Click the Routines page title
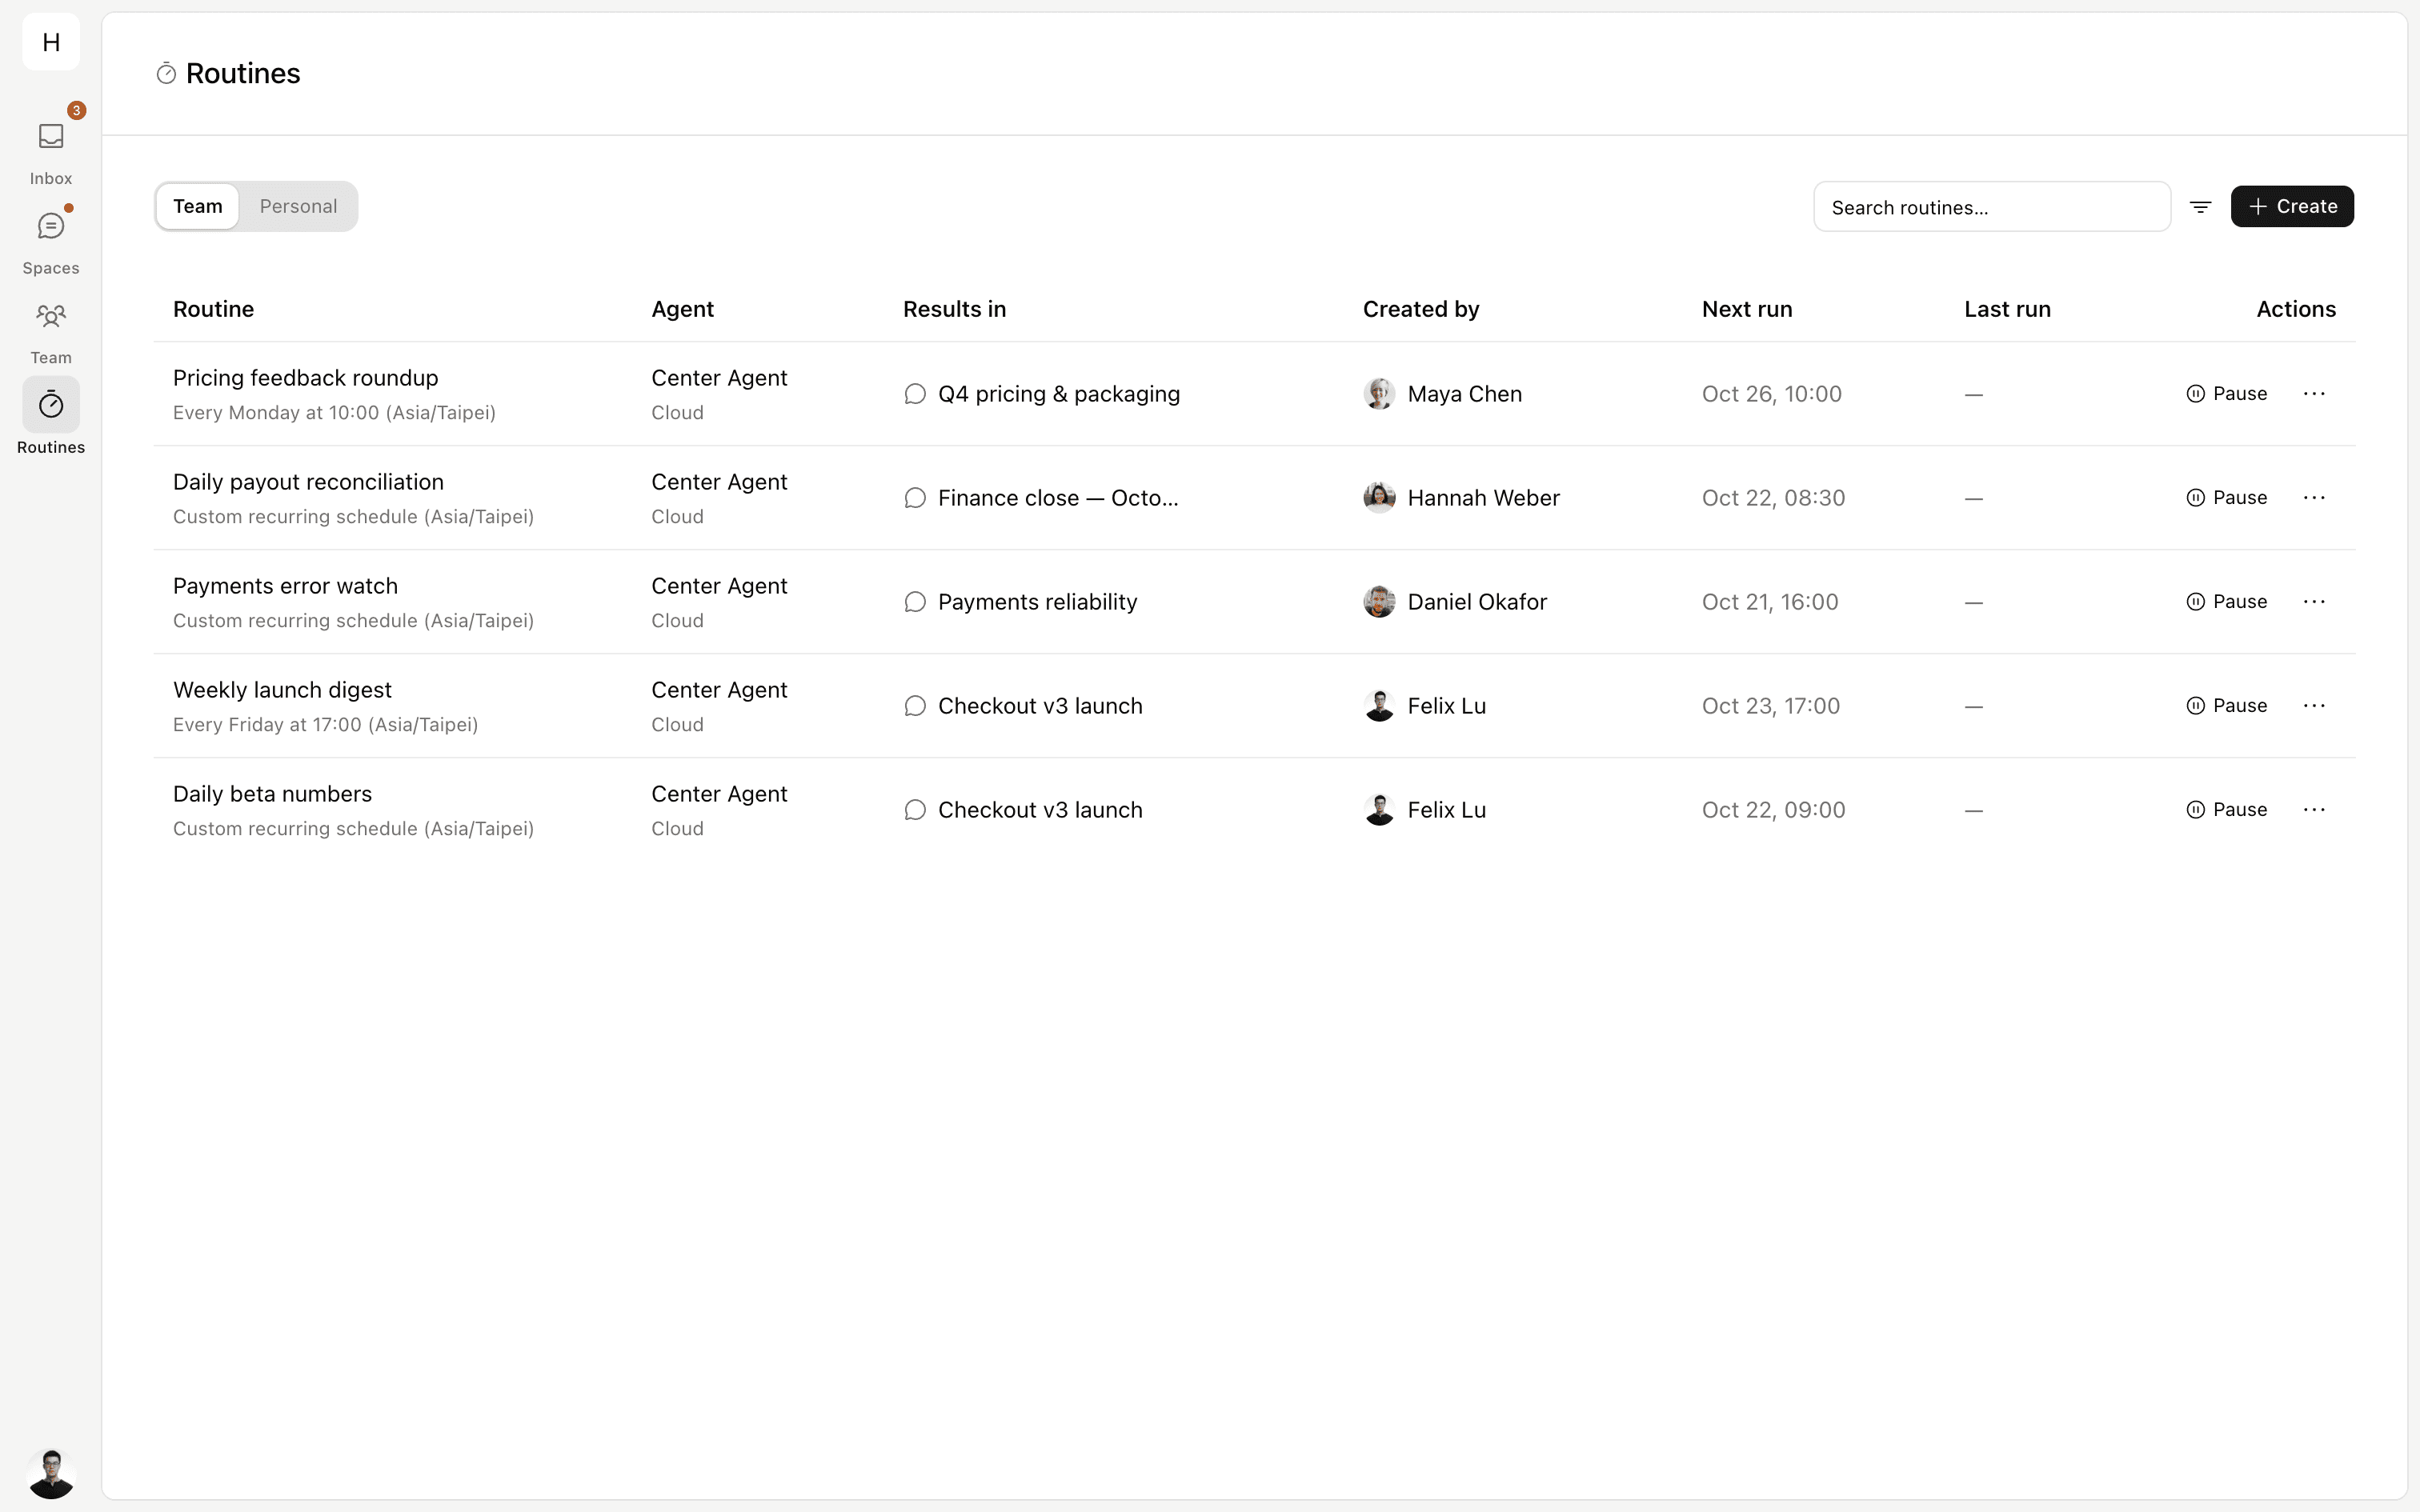Screen dimensions: 2420x1512 [x=243, y=73]
